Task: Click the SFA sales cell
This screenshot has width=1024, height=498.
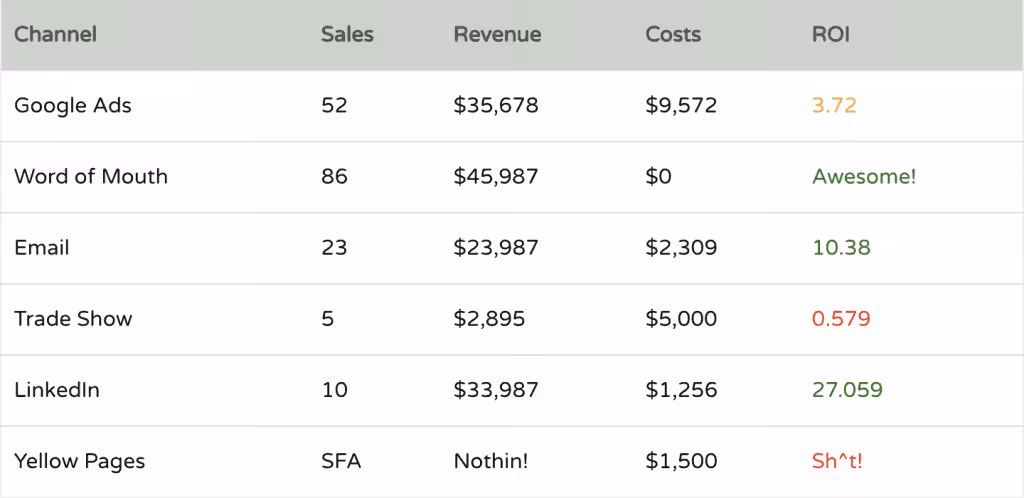Action: [x=341, y=461]
